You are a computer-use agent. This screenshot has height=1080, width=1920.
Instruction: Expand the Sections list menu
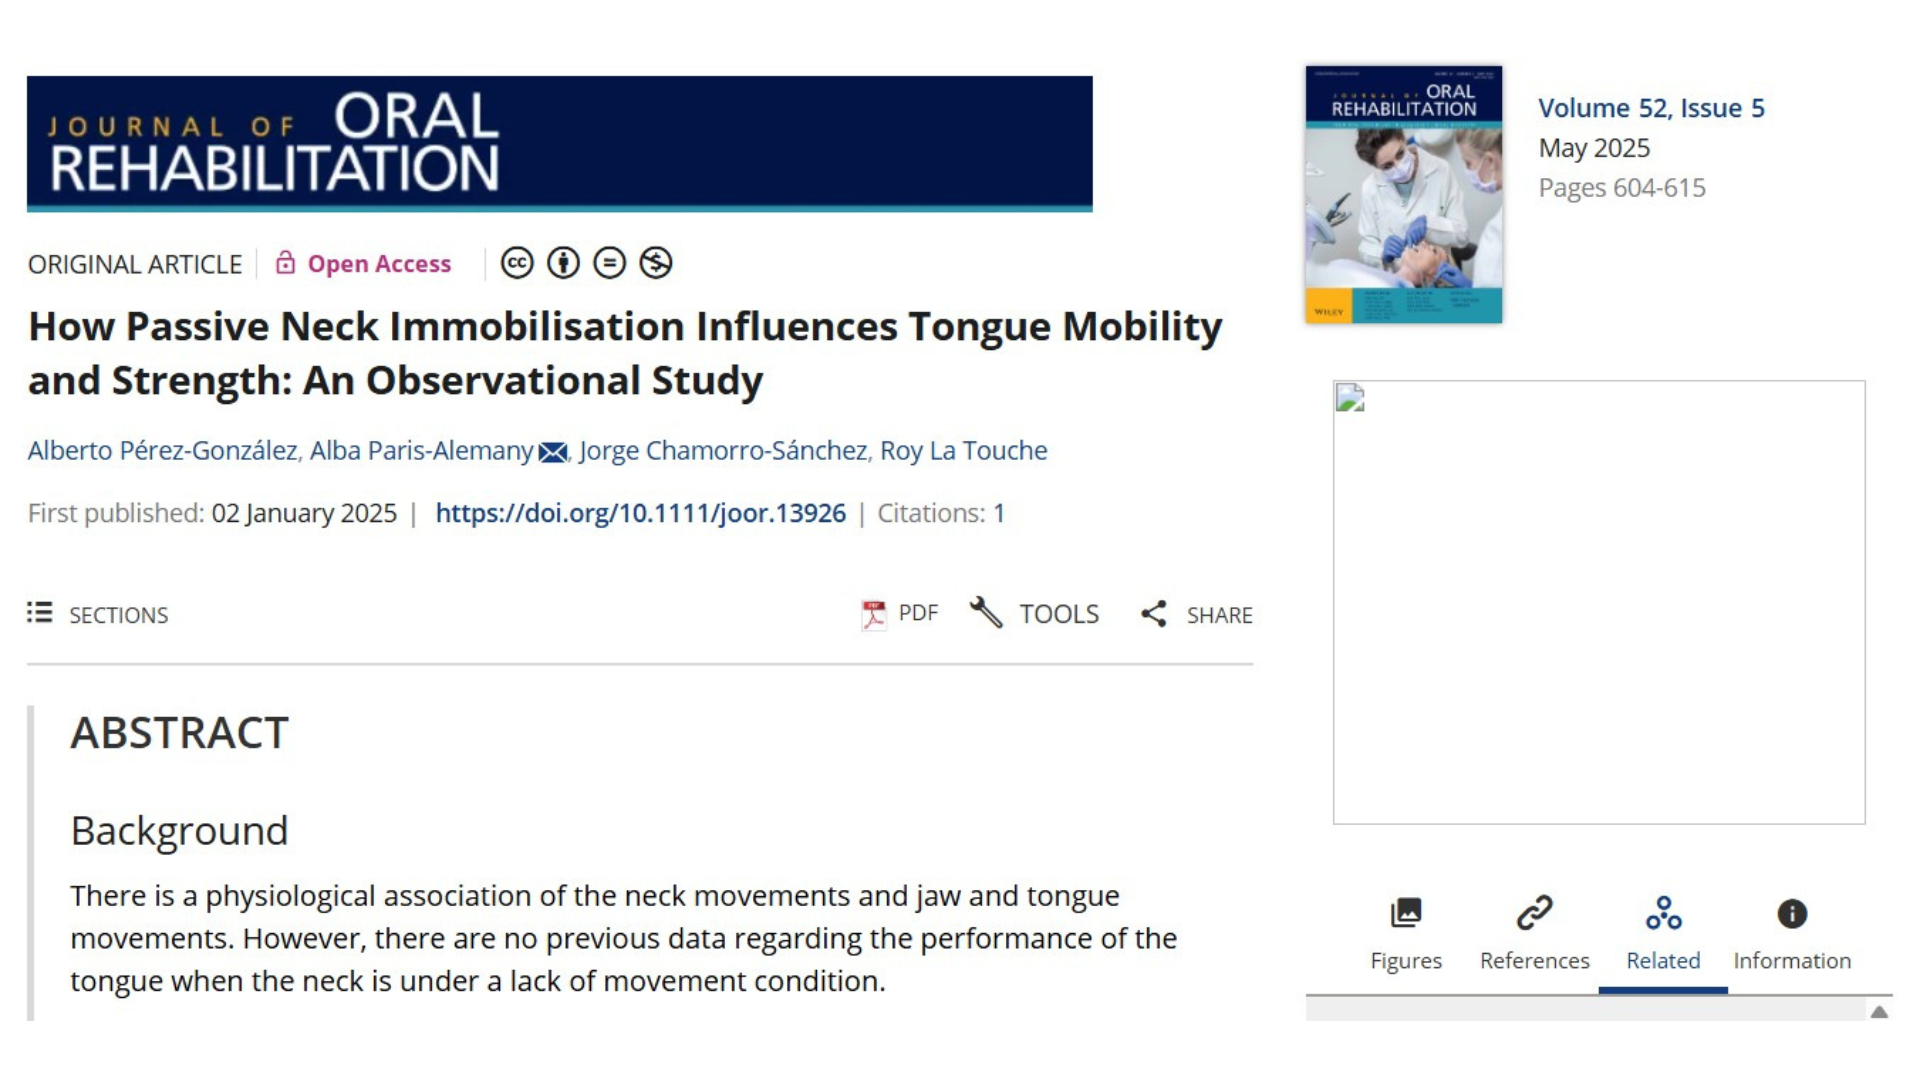click(40, 613)
